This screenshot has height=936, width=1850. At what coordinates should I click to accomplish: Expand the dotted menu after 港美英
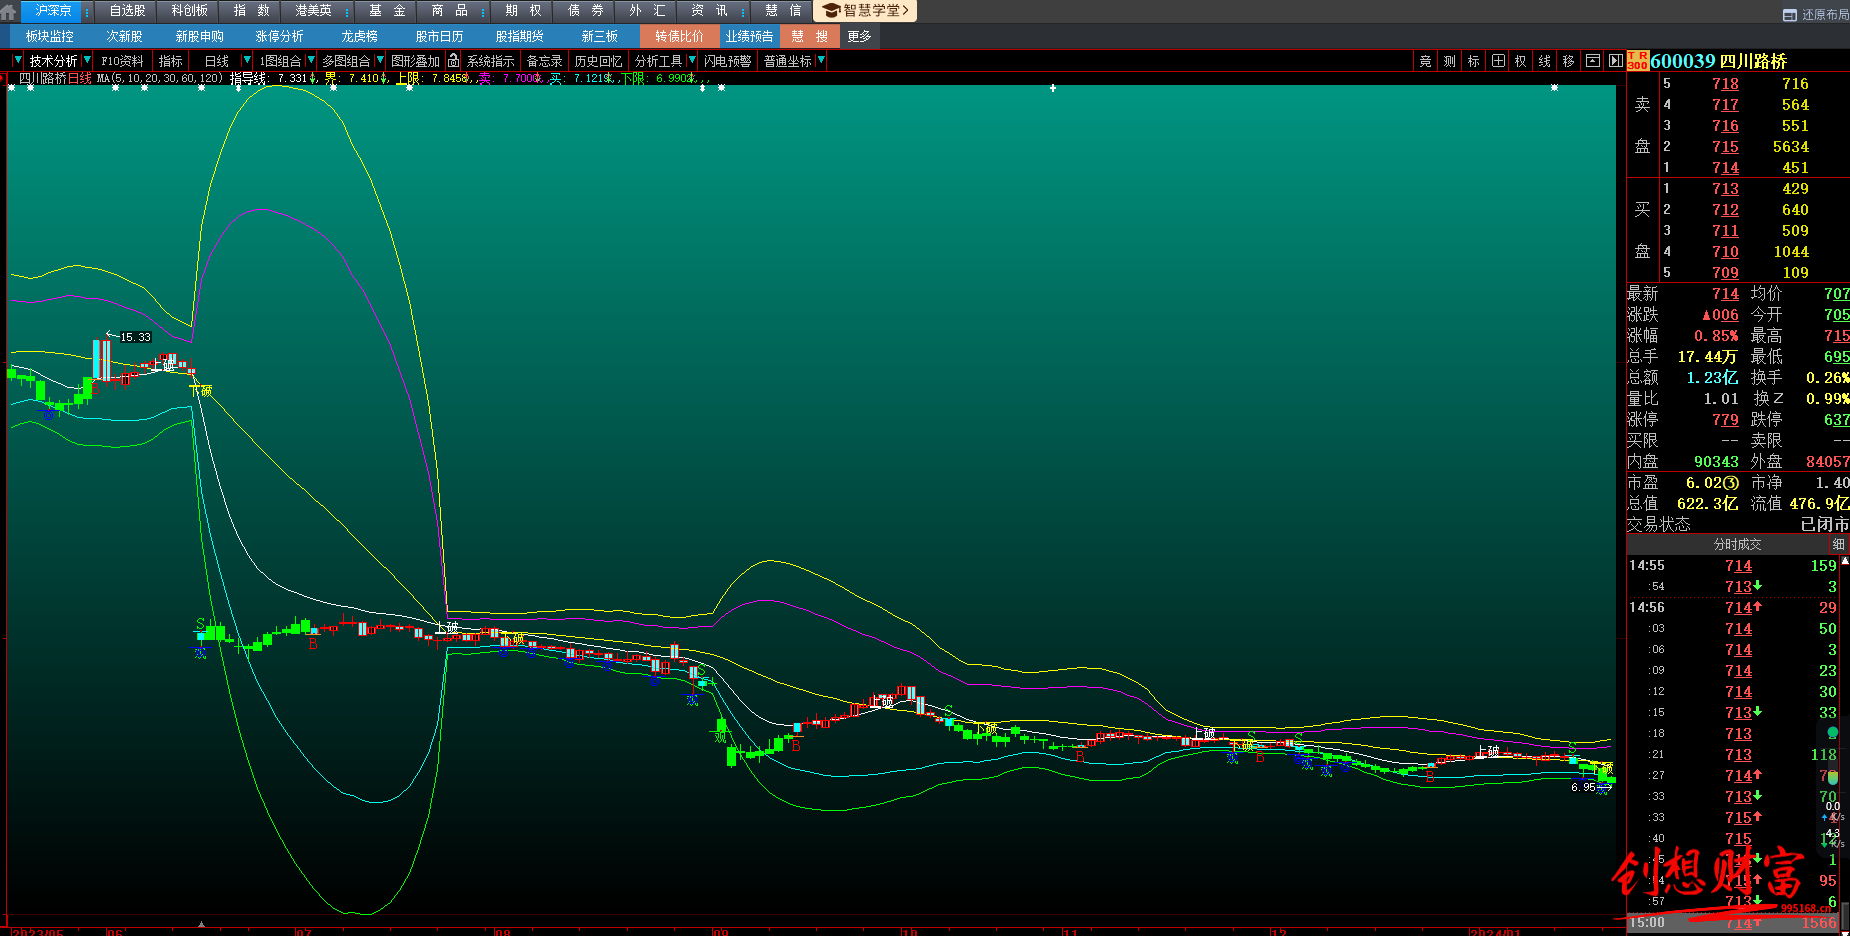pyautogui.click(x=346, y=11)
